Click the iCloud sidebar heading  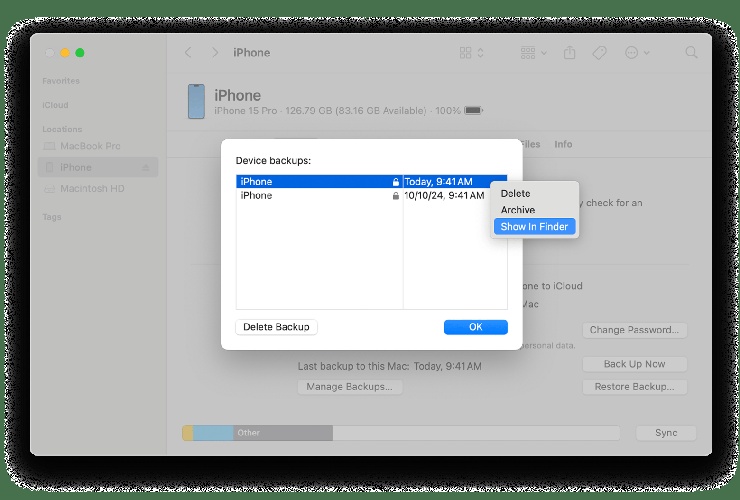click(x=55, y=105)
